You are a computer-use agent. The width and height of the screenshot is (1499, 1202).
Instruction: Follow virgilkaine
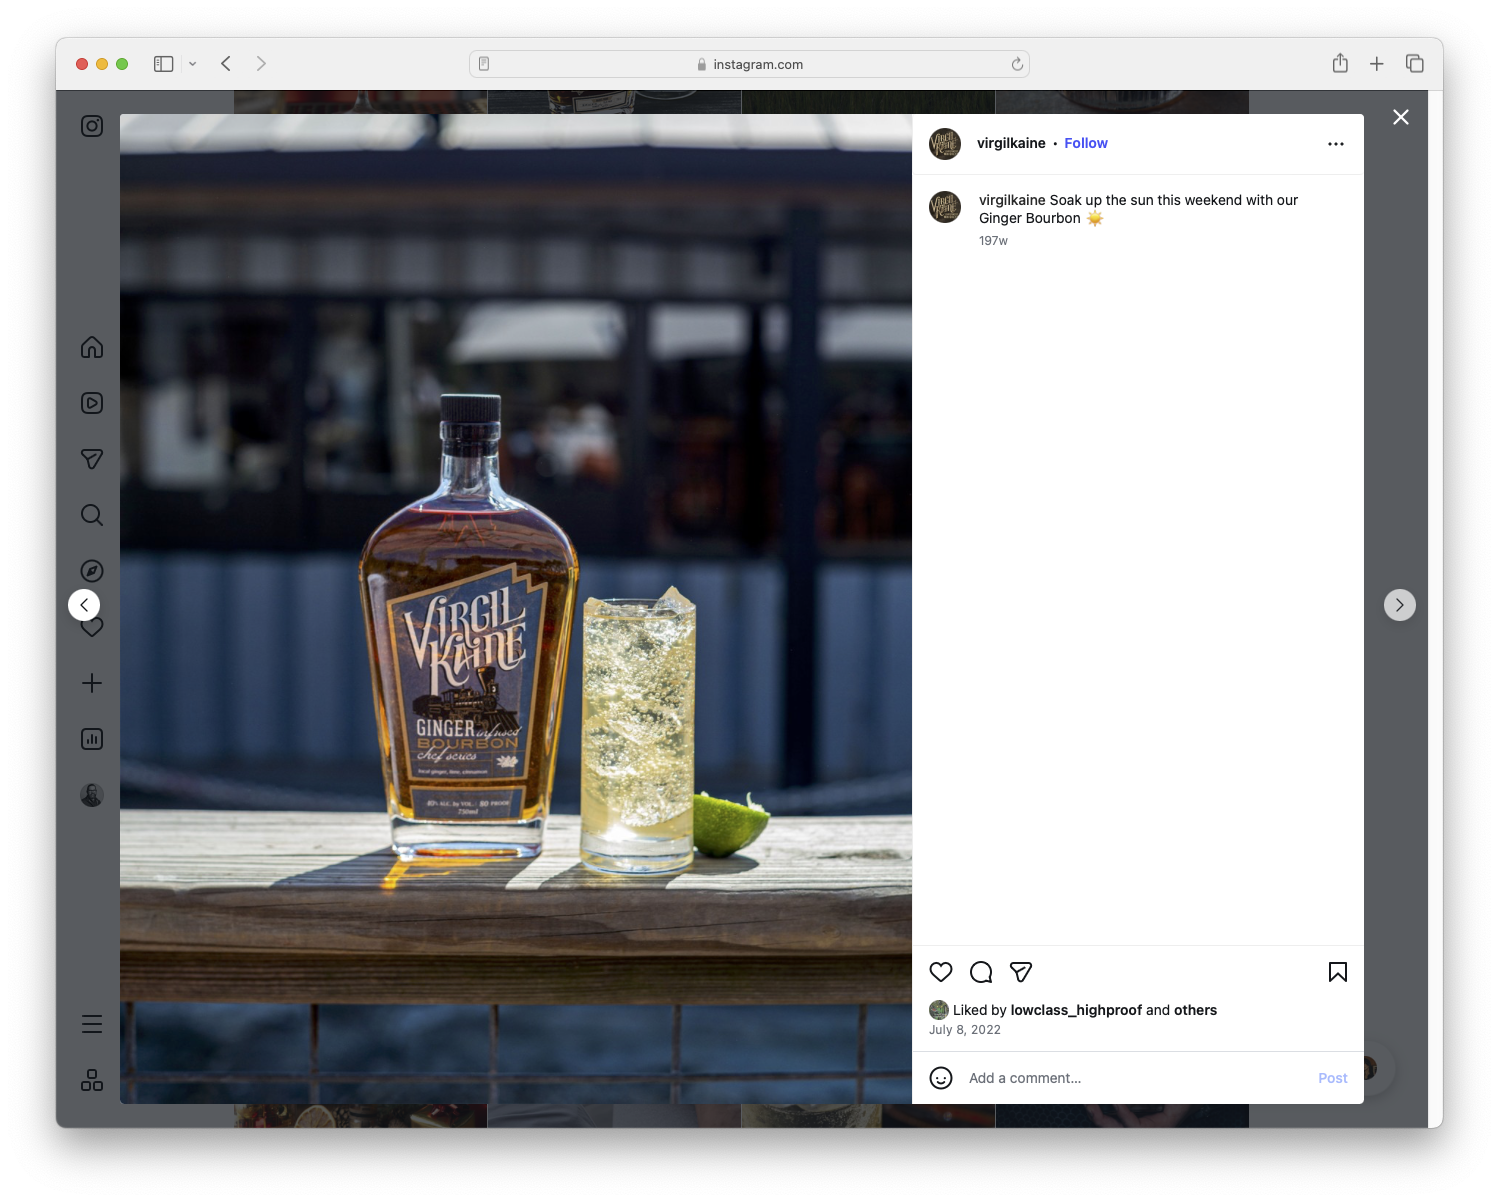tap(1086, 143)
